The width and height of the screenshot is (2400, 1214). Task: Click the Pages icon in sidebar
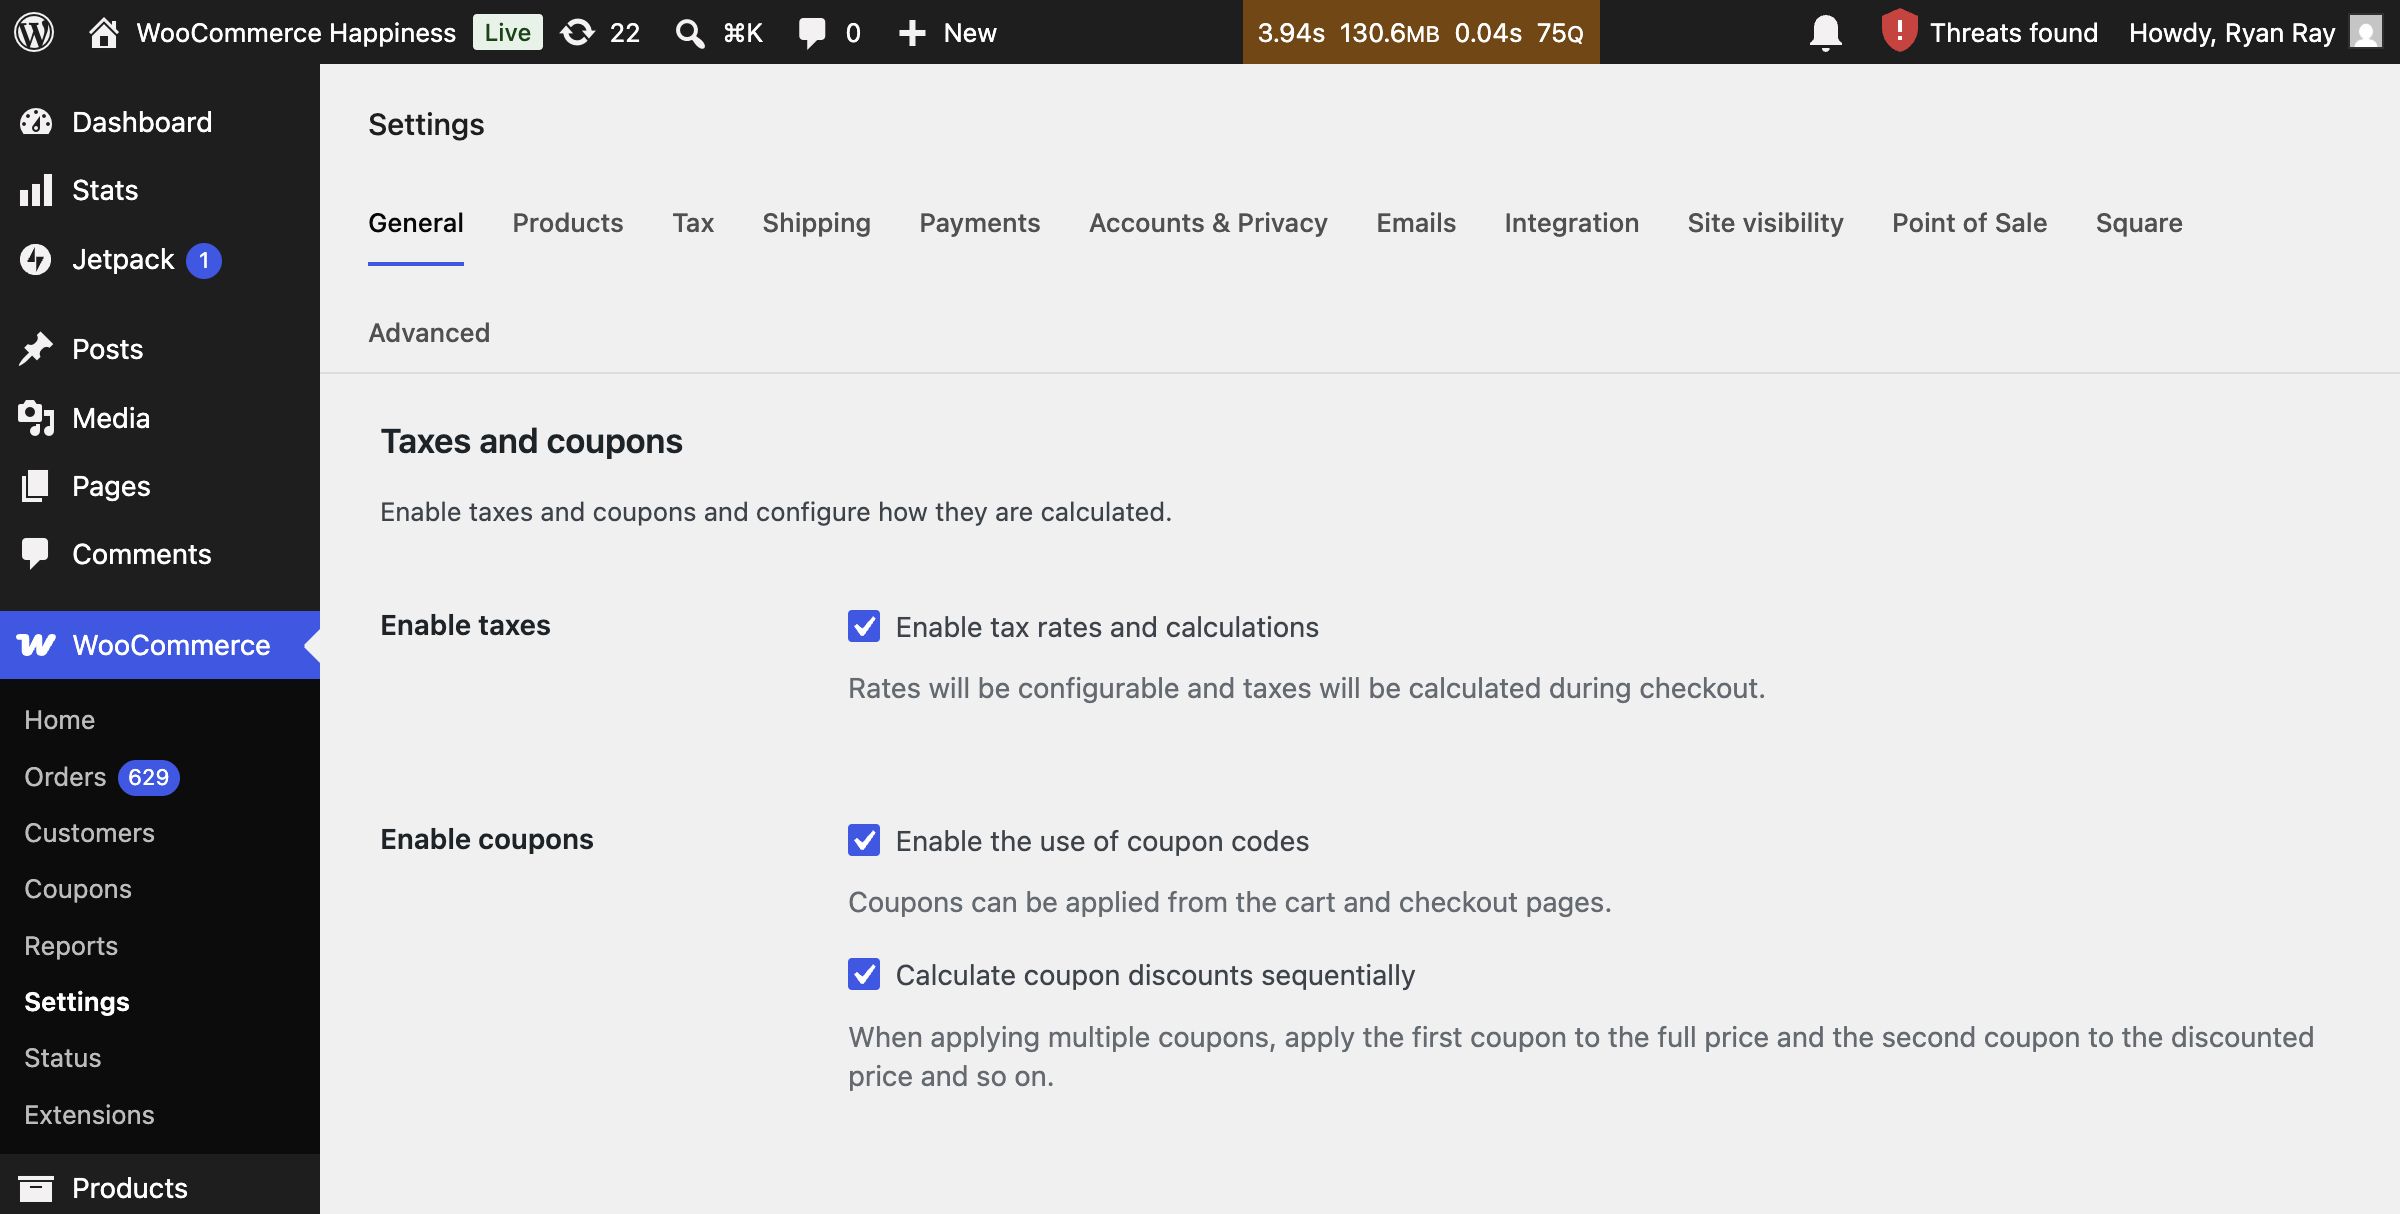pos(36,486)
